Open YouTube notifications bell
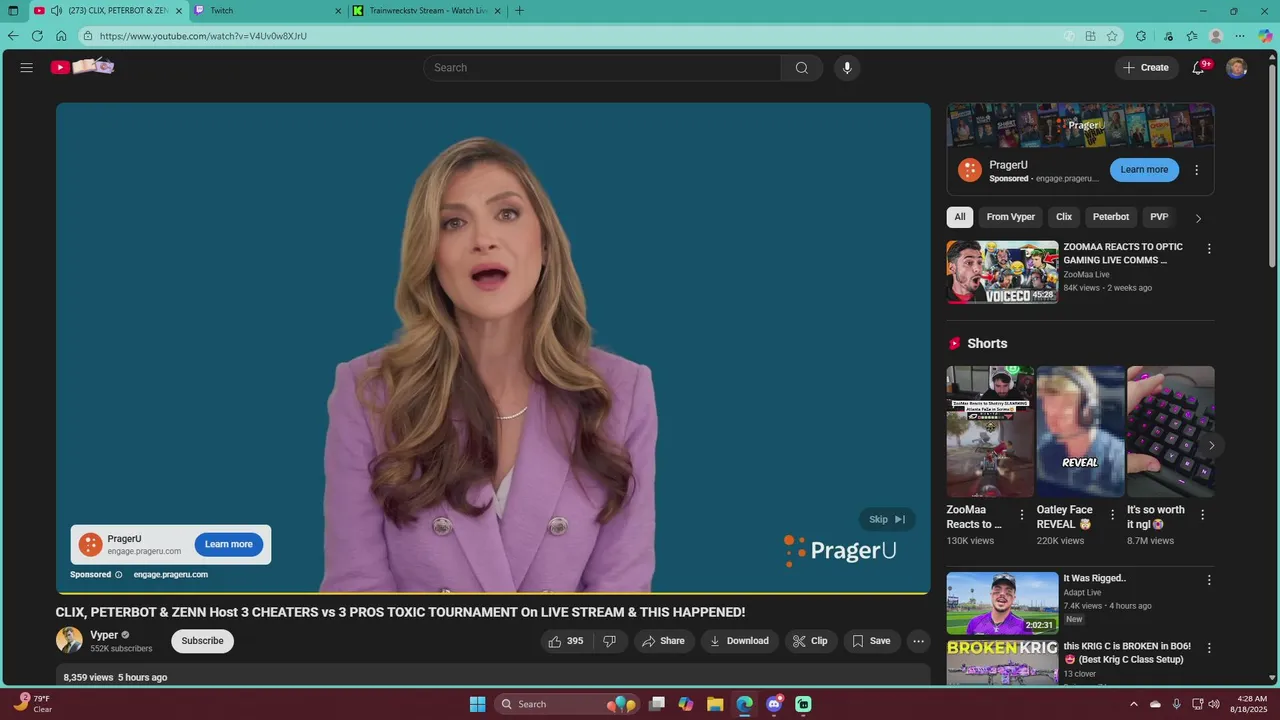This screenshot has height=720, width=1280. click(1199, 67)
